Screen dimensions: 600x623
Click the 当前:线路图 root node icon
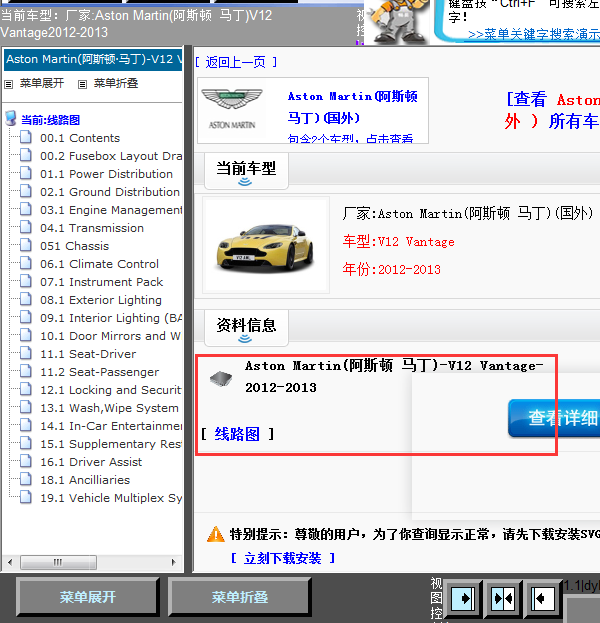tap(11, 118)
